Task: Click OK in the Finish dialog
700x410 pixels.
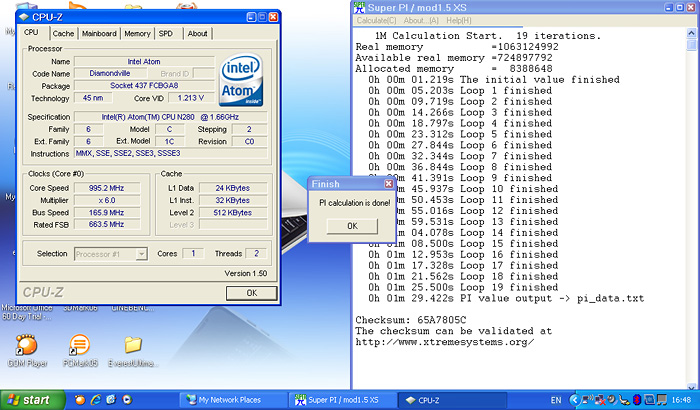Action: point(352,226)
